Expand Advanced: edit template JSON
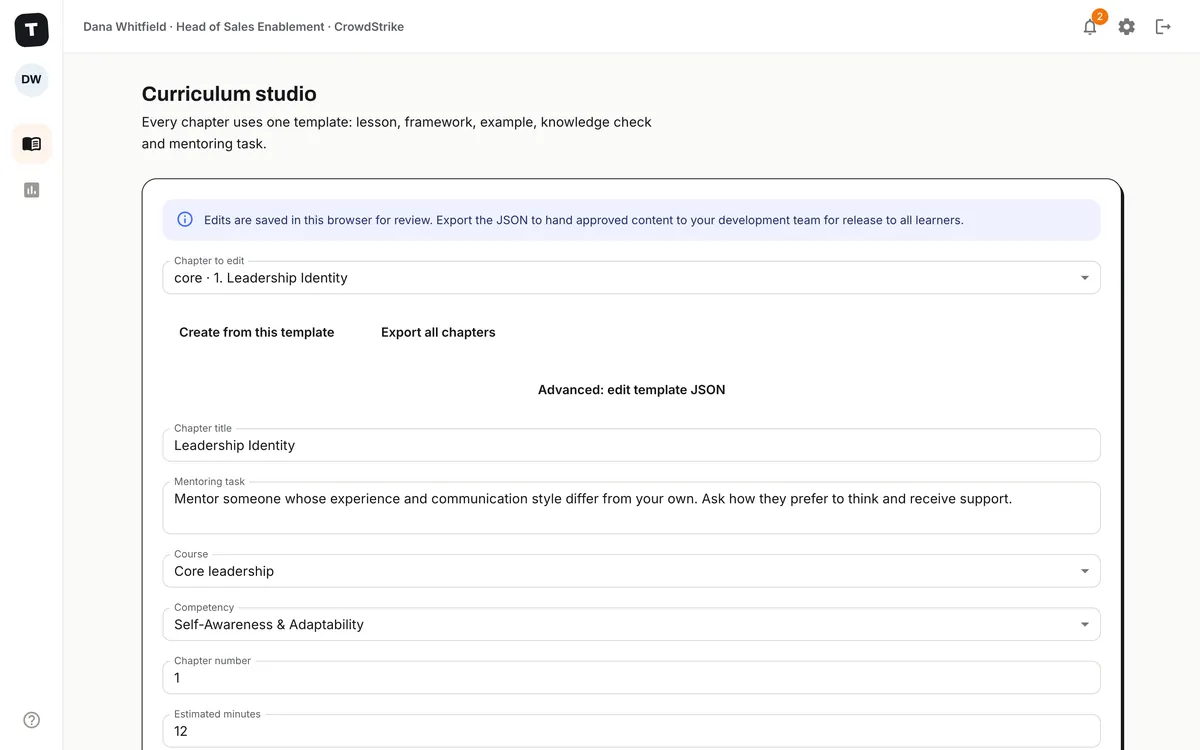 point(631,390)
